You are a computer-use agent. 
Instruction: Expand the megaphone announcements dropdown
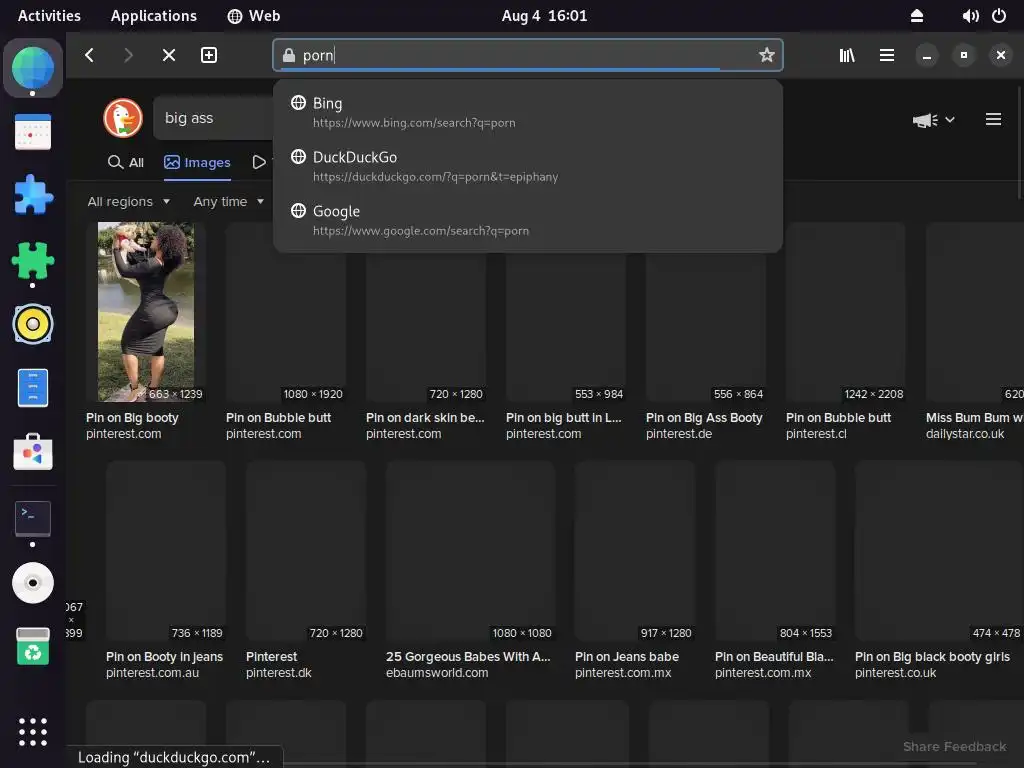pyautogui.click(x=934, y=120)
